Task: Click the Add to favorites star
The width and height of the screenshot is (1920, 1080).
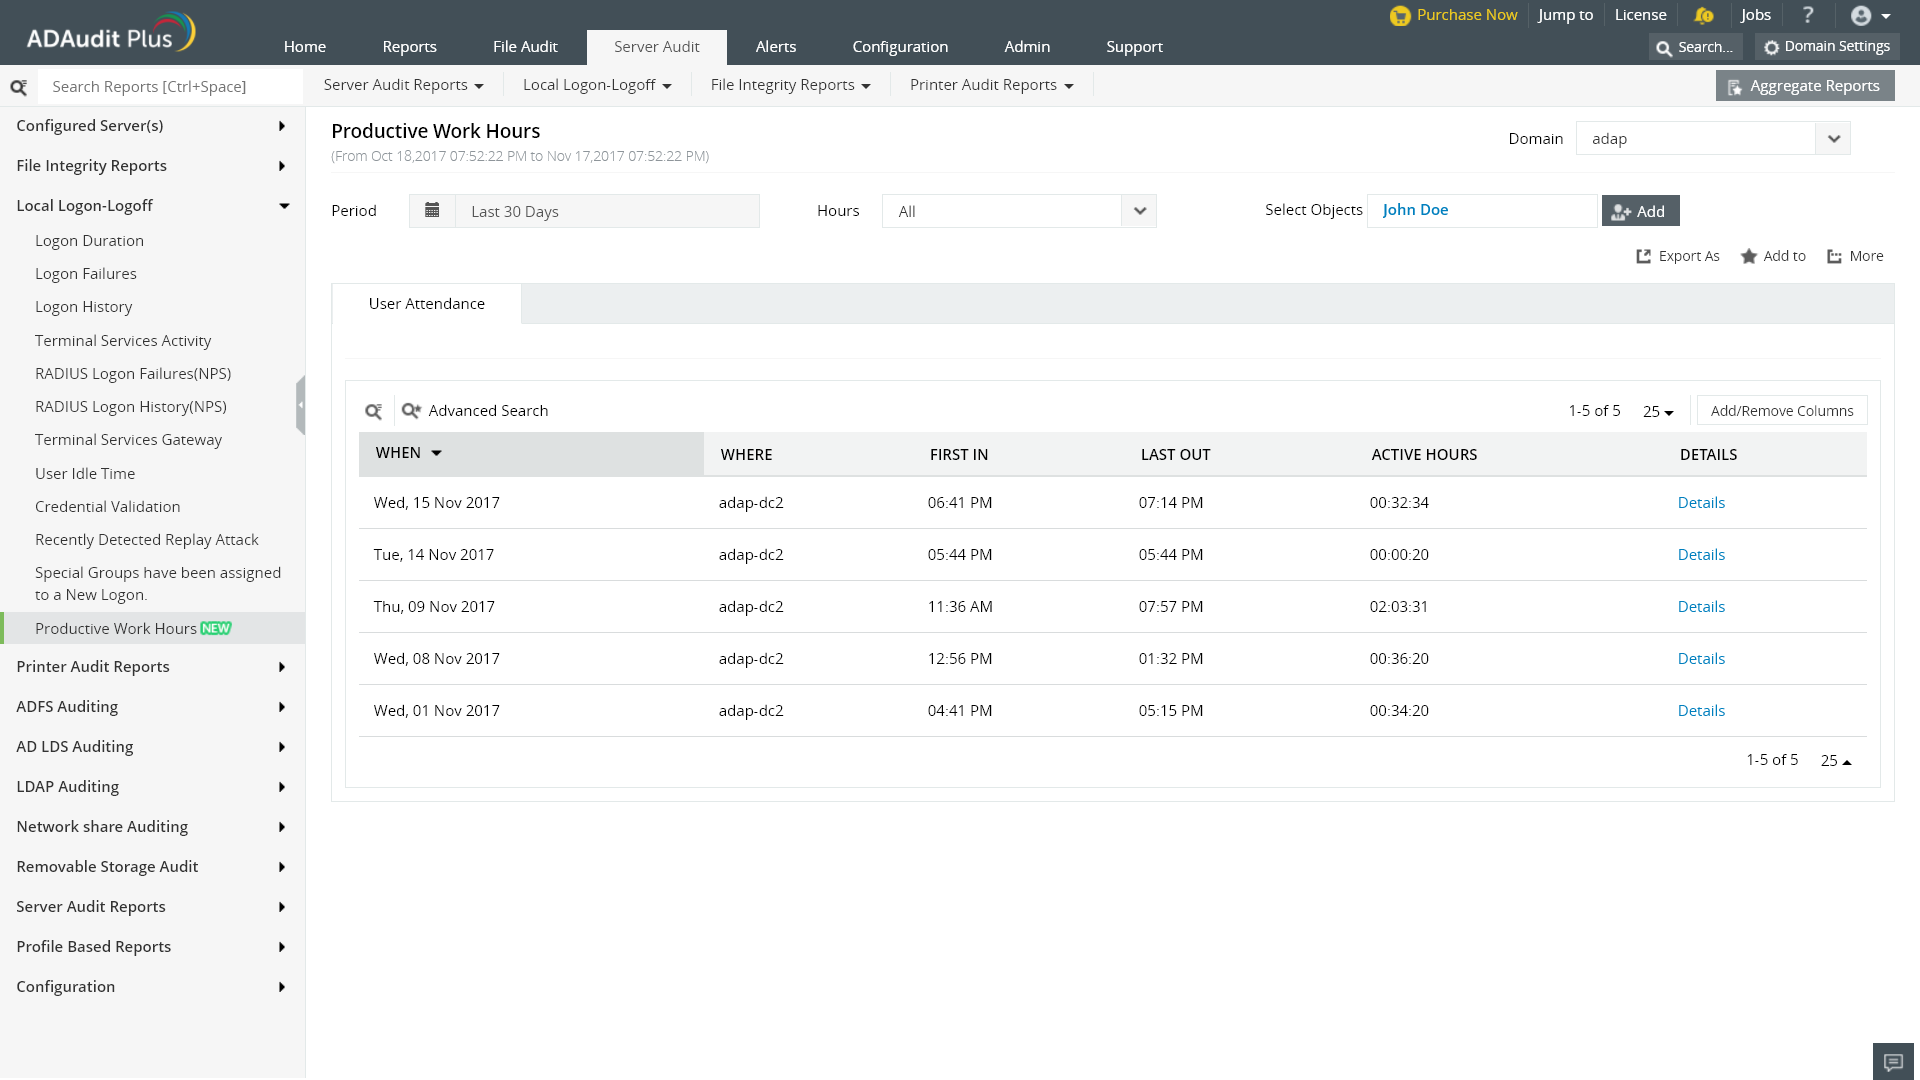Action: point(1749,256)
